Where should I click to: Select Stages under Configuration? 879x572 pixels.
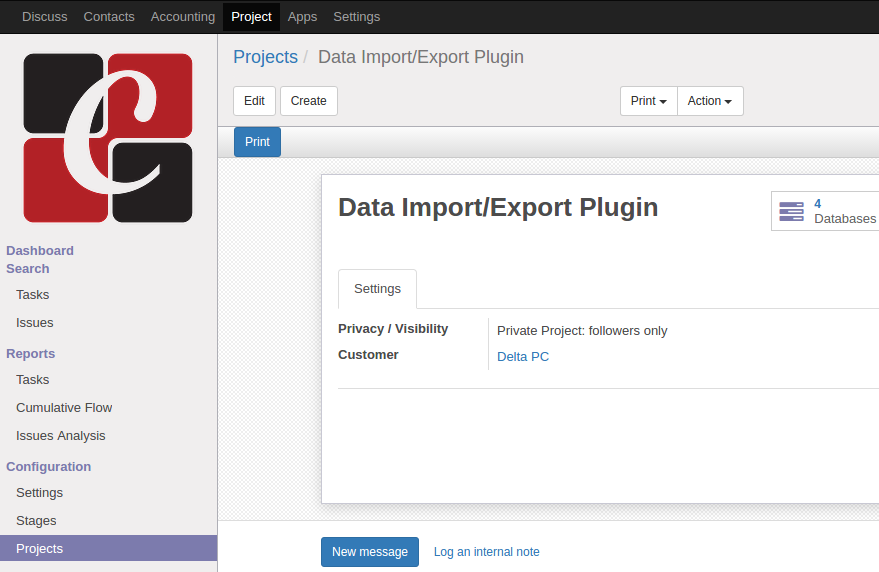[36, 521]
